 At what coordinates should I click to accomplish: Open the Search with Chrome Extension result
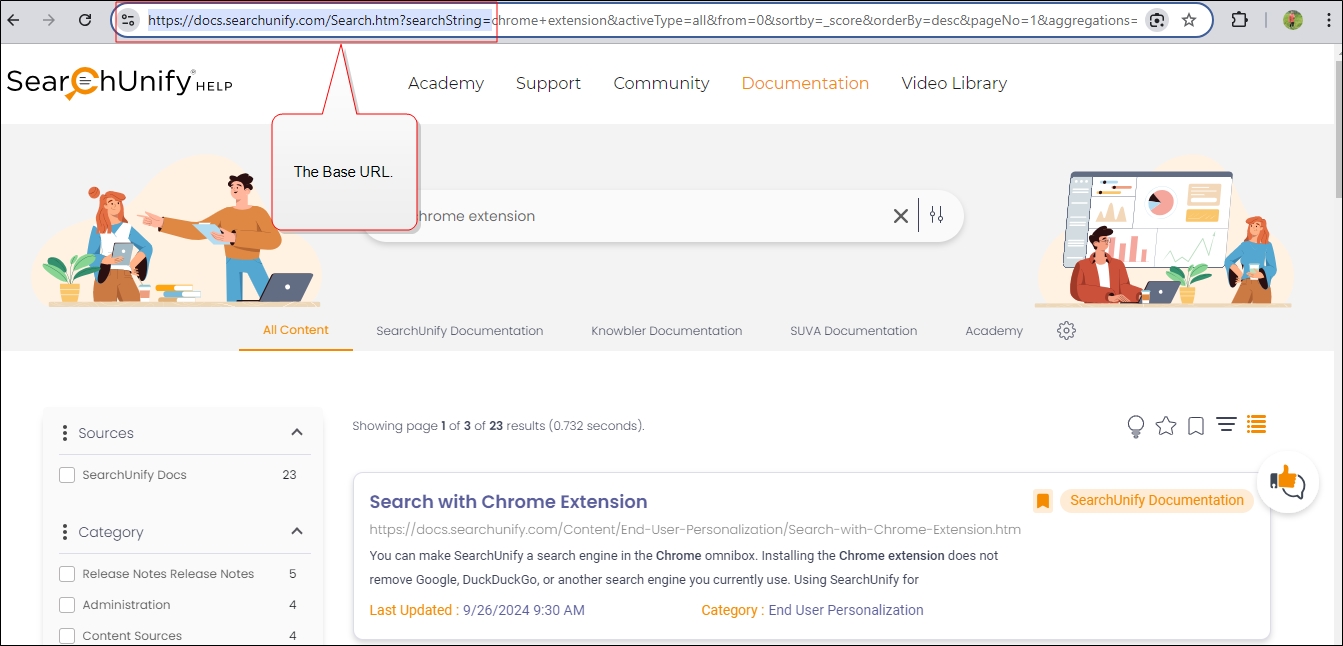[508, 502]
